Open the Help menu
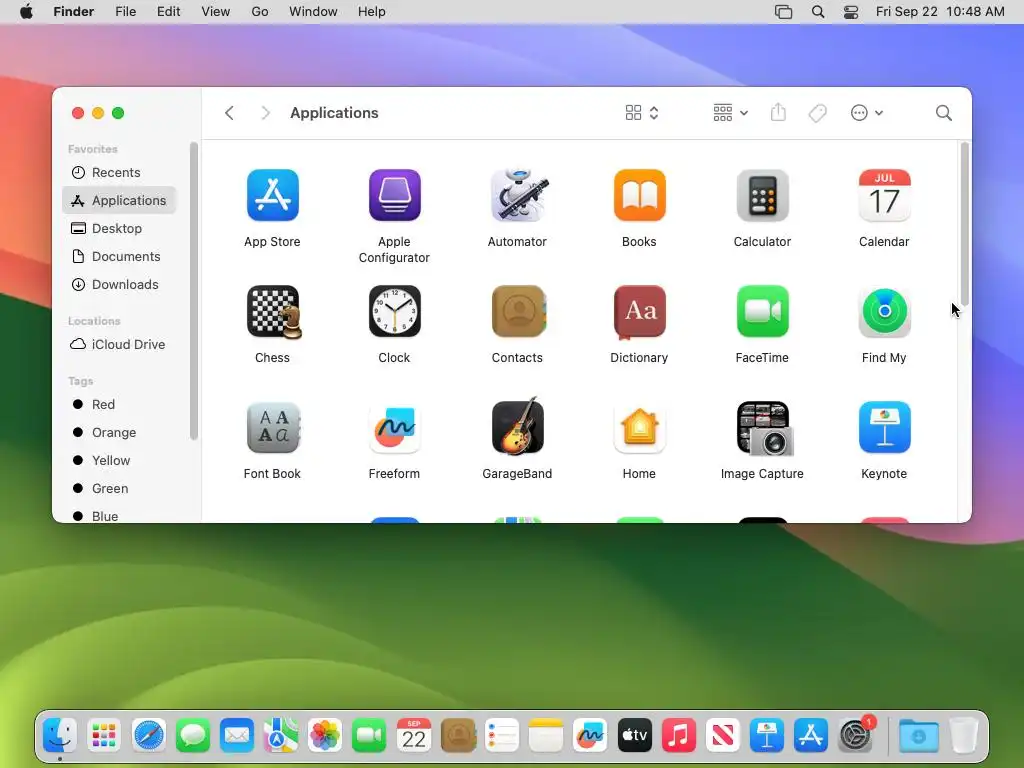The image size is (1024, 768). [372, 12]
